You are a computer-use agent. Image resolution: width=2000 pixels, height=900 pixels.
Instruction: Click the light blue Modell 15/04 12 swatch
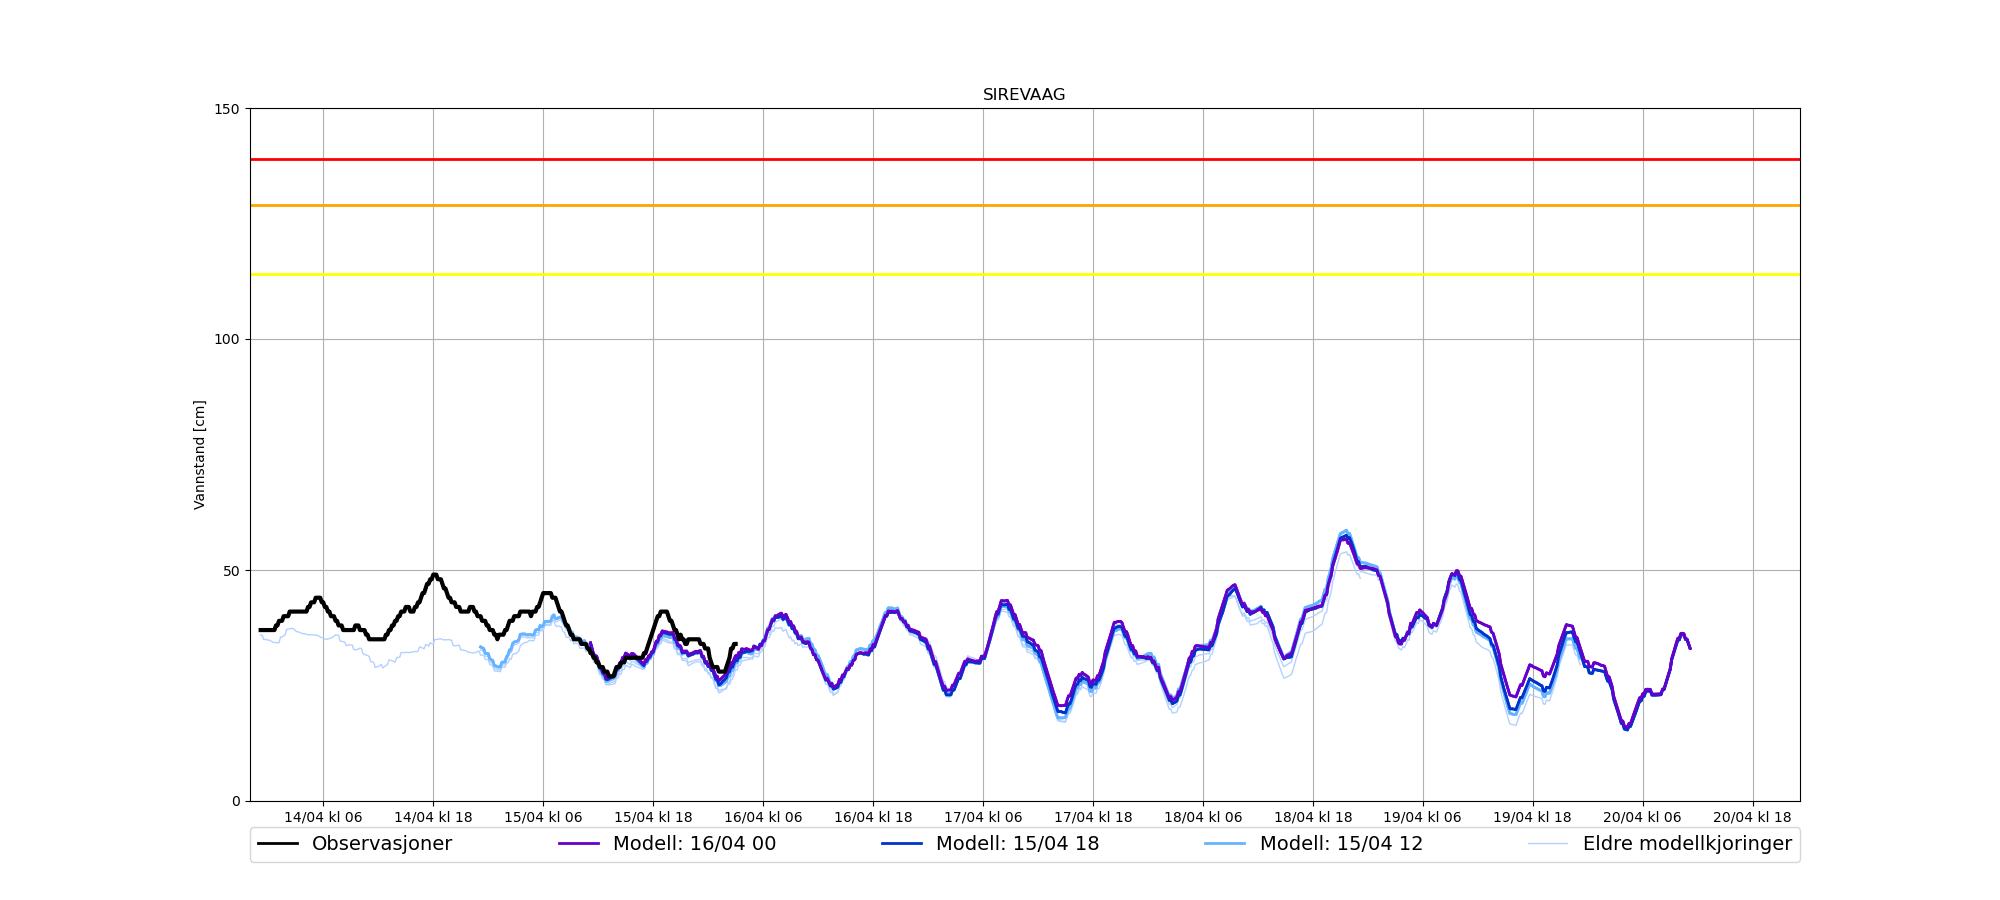point(1226,844)
